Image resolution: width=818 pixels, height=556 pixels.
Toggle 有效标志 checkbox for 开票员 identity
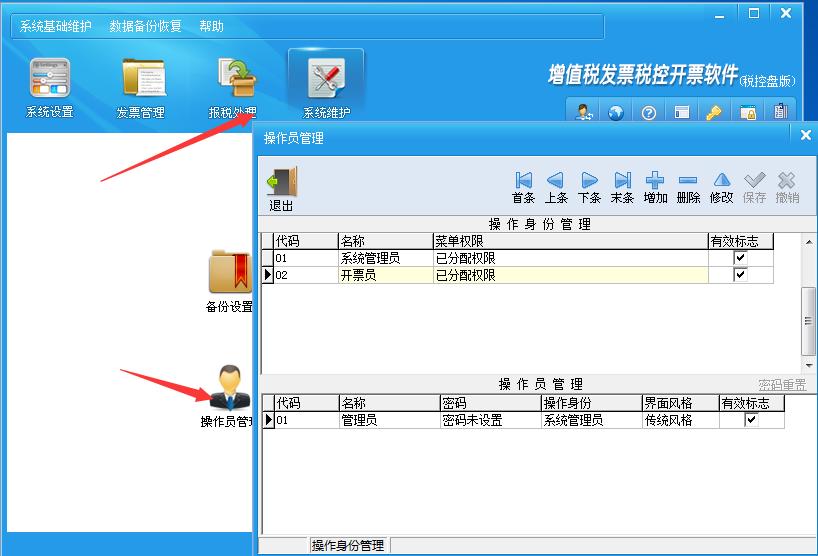pyautogui.click(x=740, y=274)
